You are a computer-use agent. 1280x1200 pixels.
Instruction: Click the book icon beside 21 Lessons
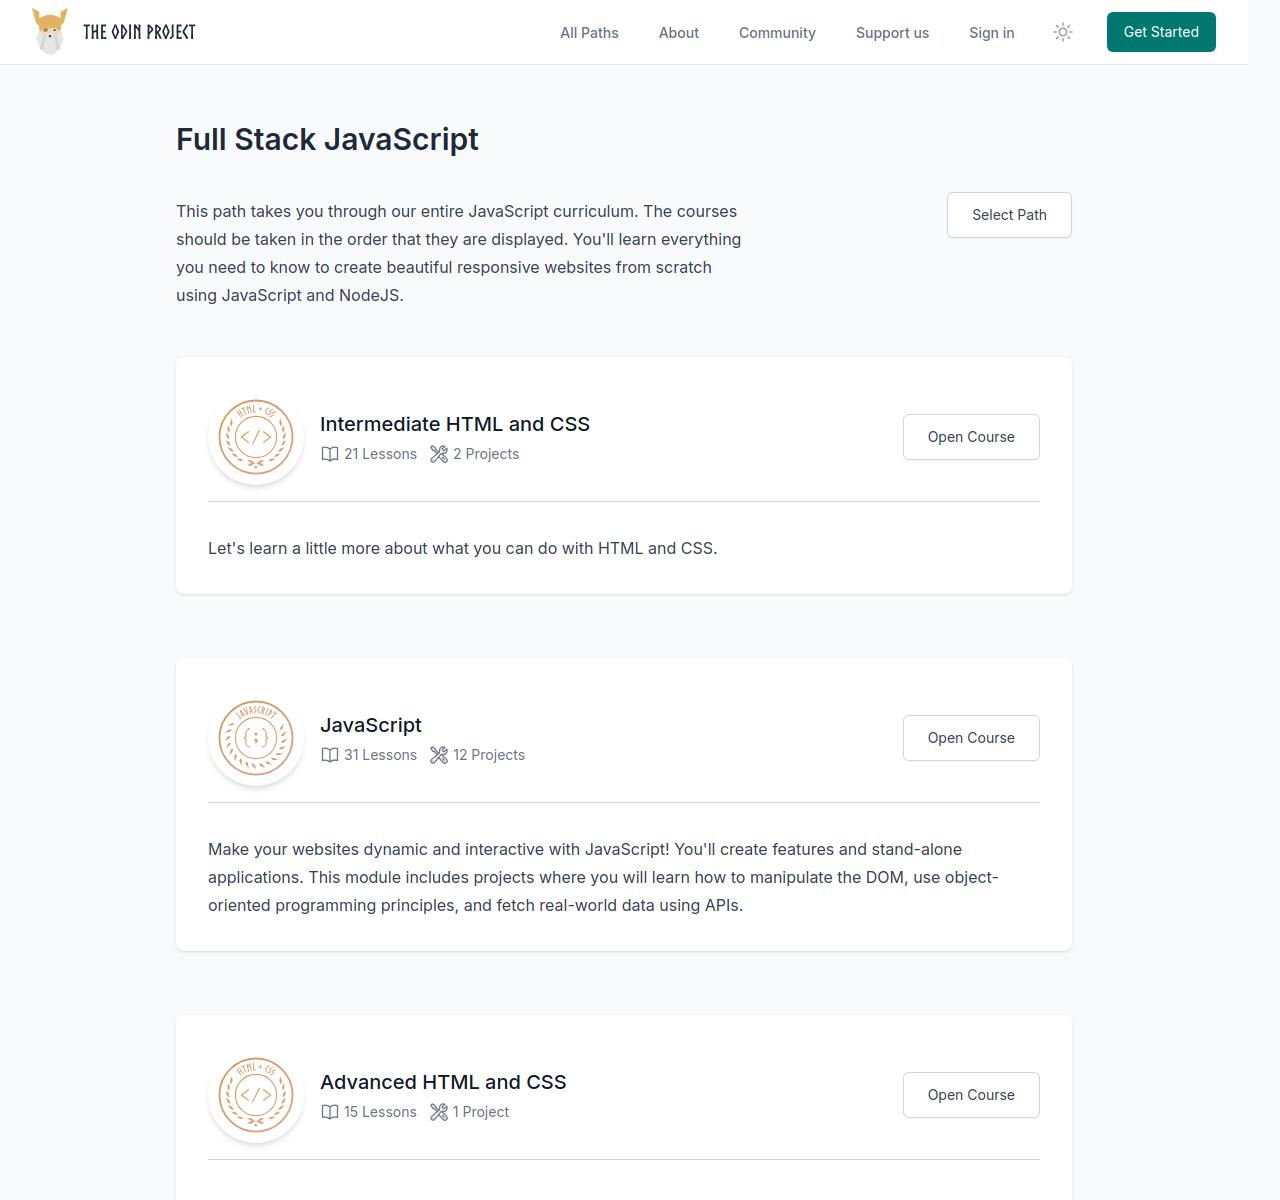[x=330, y=454]
